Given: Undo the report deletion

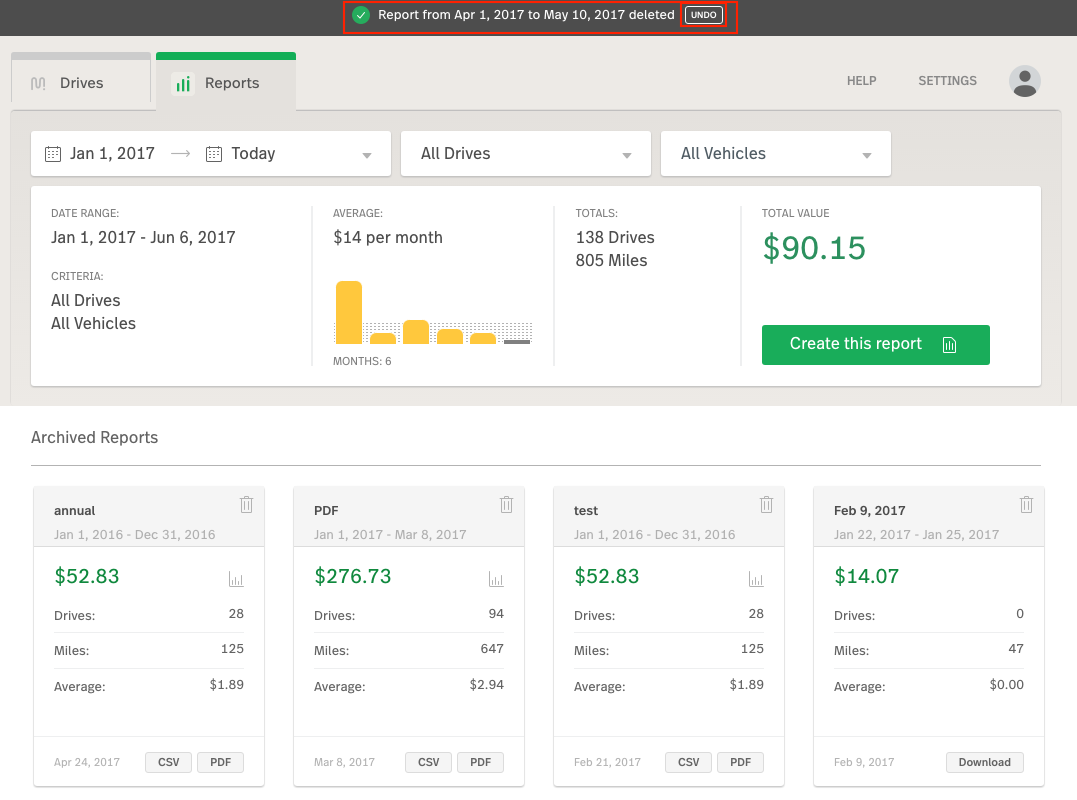Looking at the screenshot, I should click(703, 15).
